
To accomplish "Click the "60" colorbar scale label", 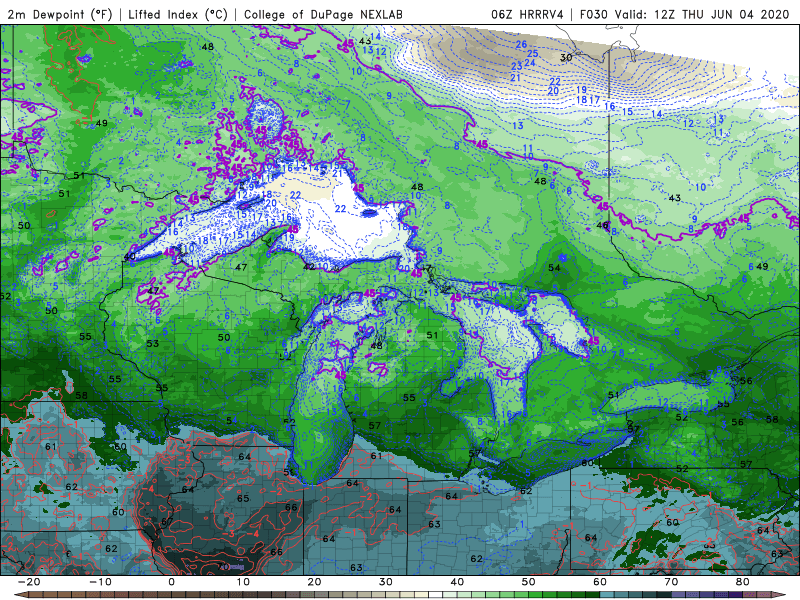I will tap(600, 582).
